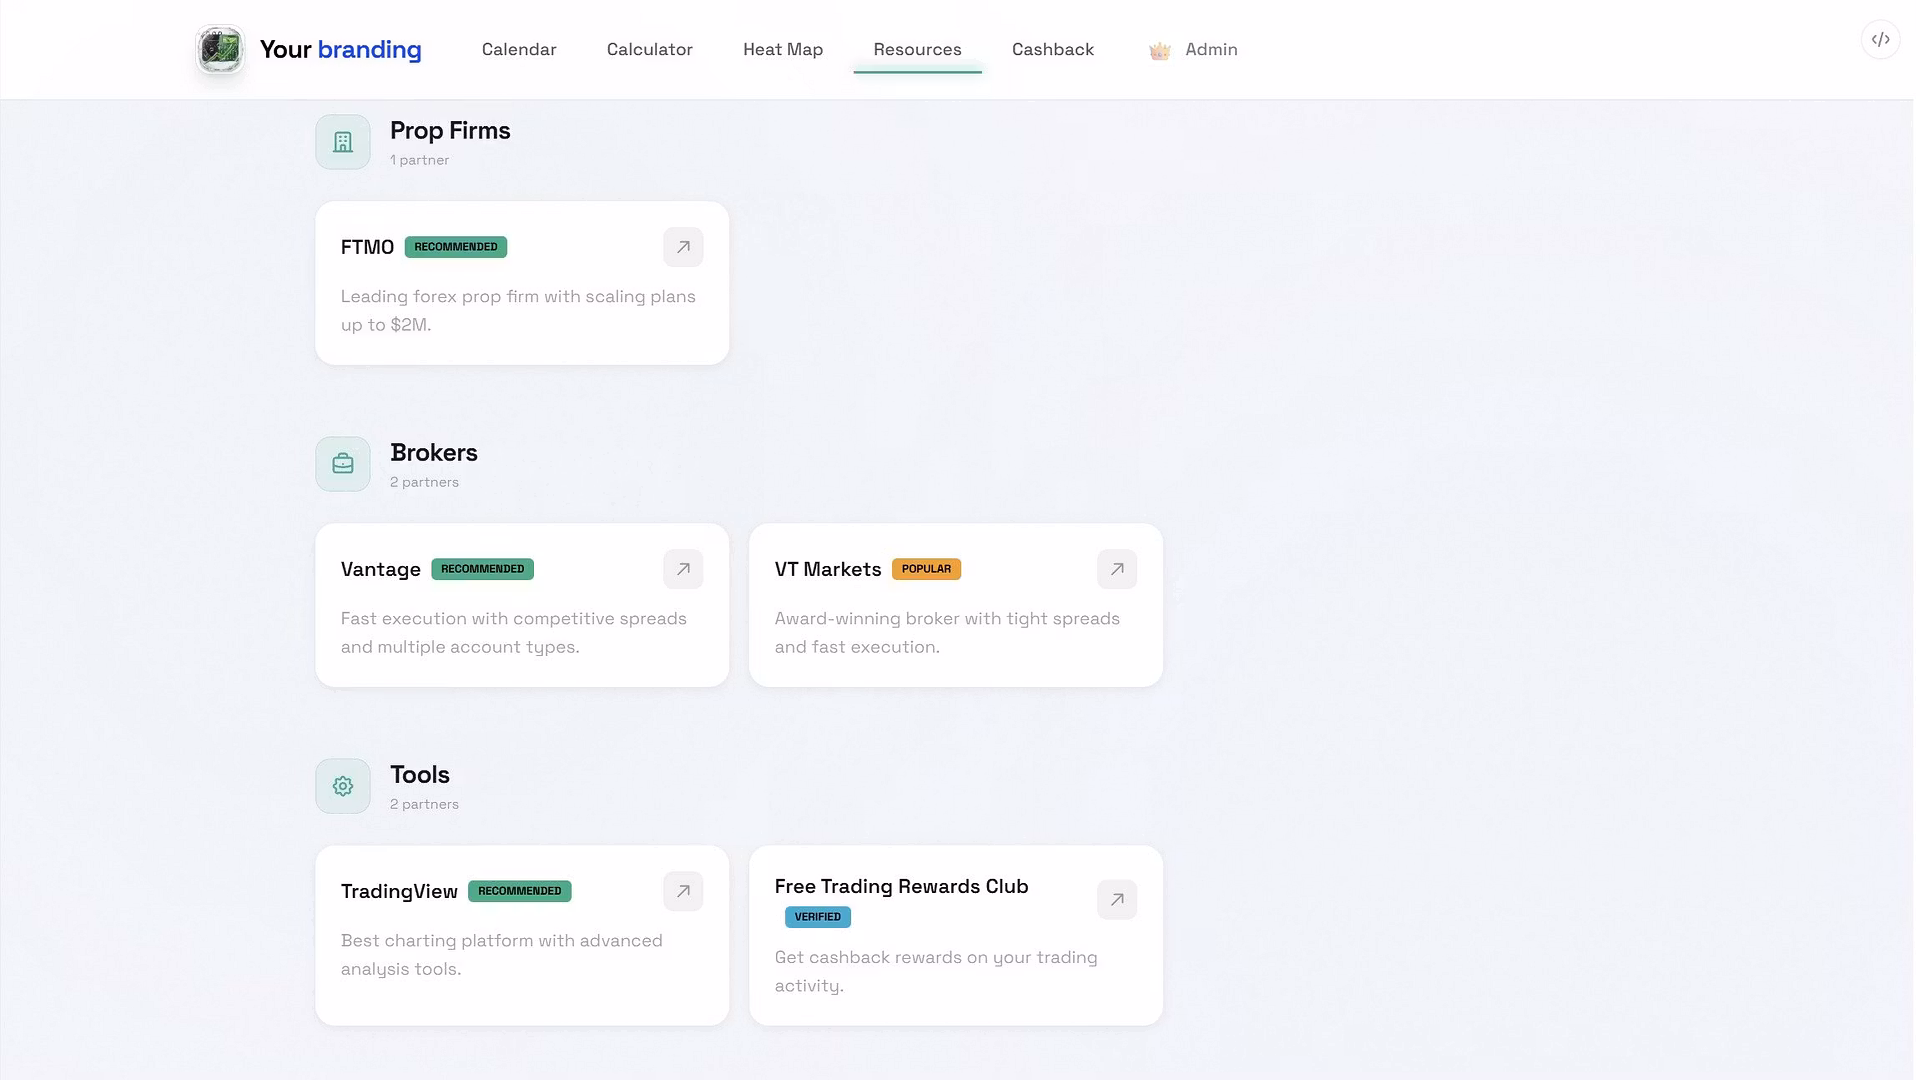Click the Resources tab
1920x1080 pixels.
(x=917, y=49)
